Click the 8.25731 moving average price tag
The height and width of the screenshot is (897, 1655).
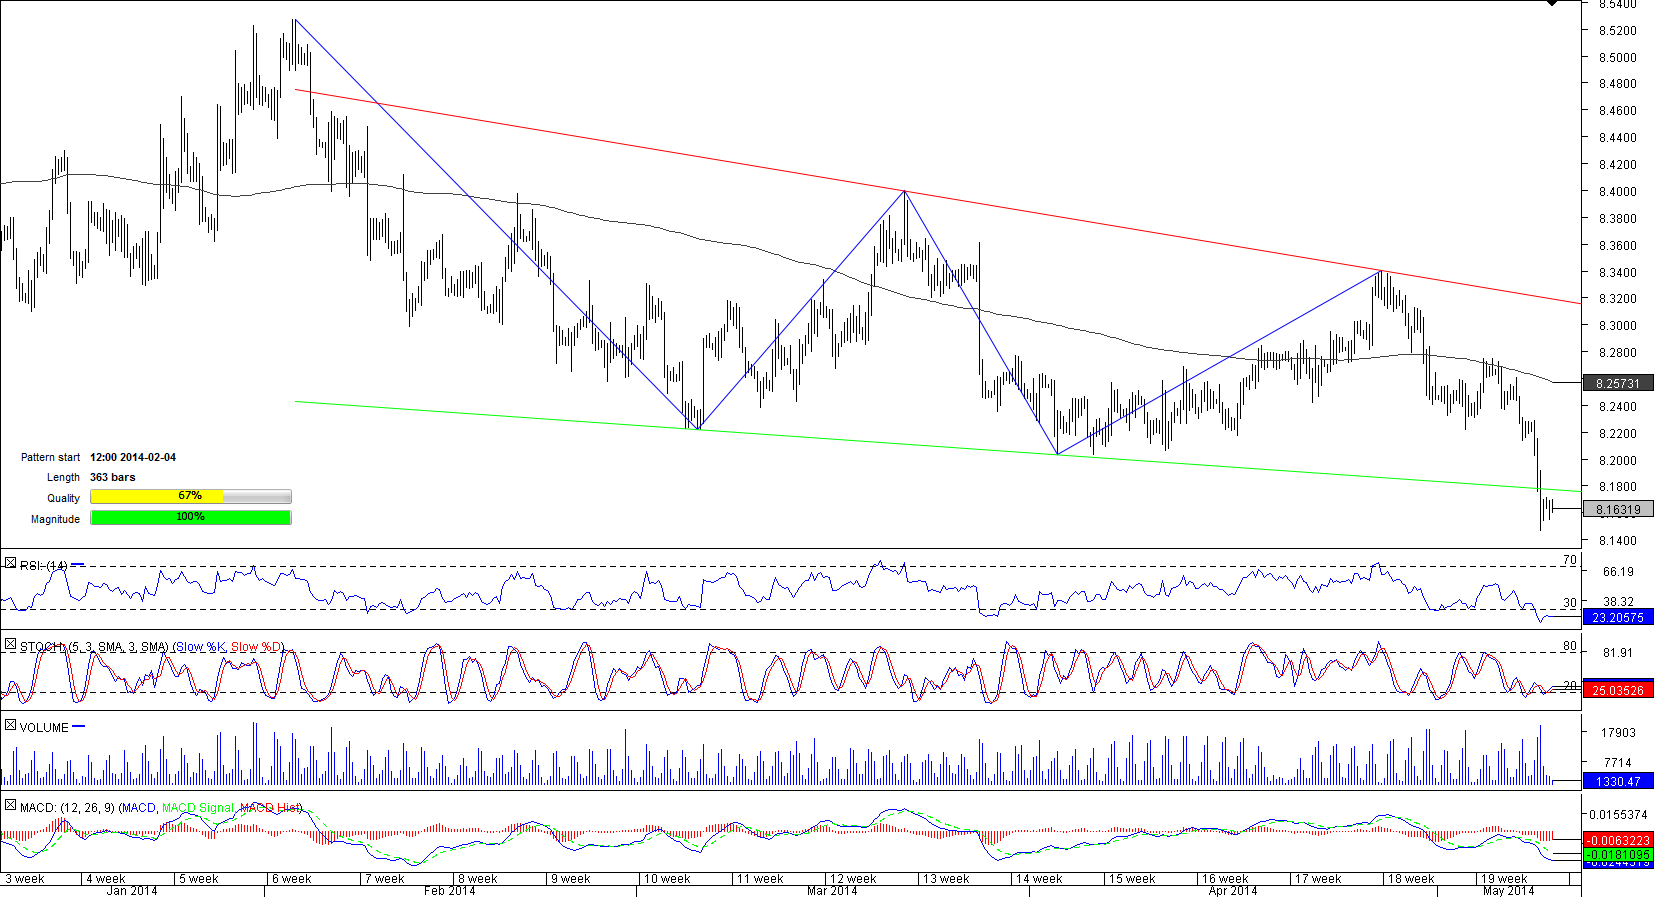(x=1617, y=383)
